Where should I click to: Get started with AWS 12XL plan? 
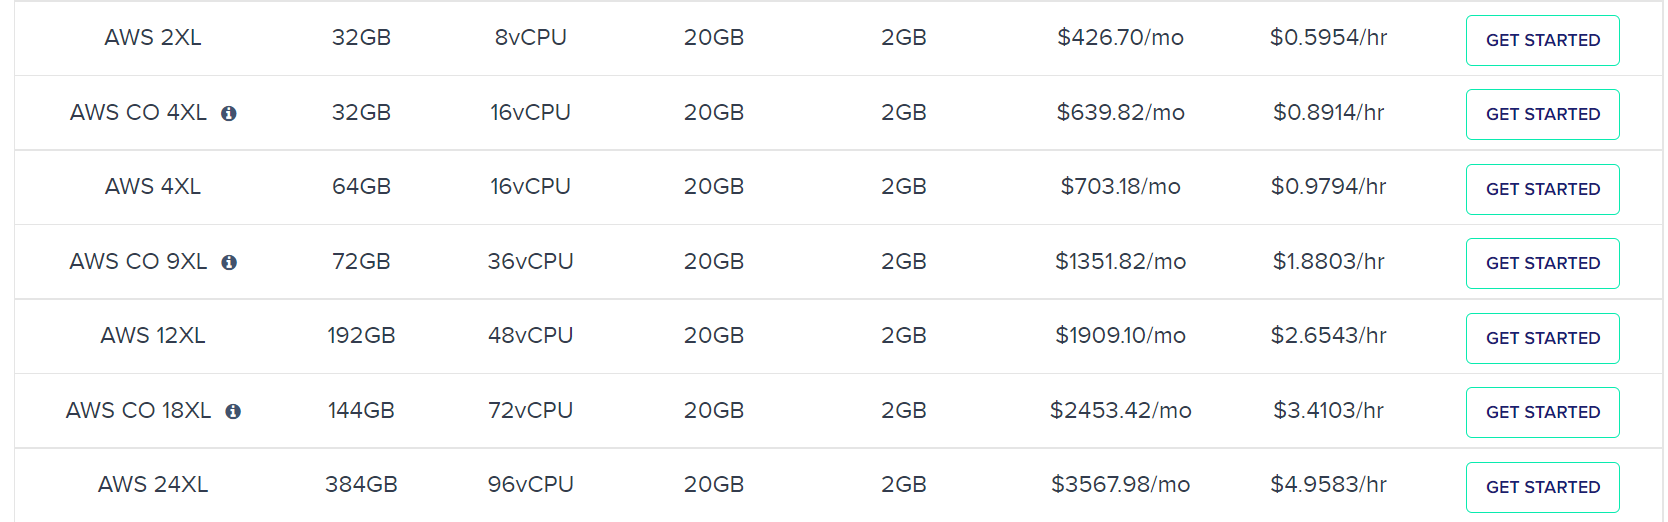click(1542, 338)
